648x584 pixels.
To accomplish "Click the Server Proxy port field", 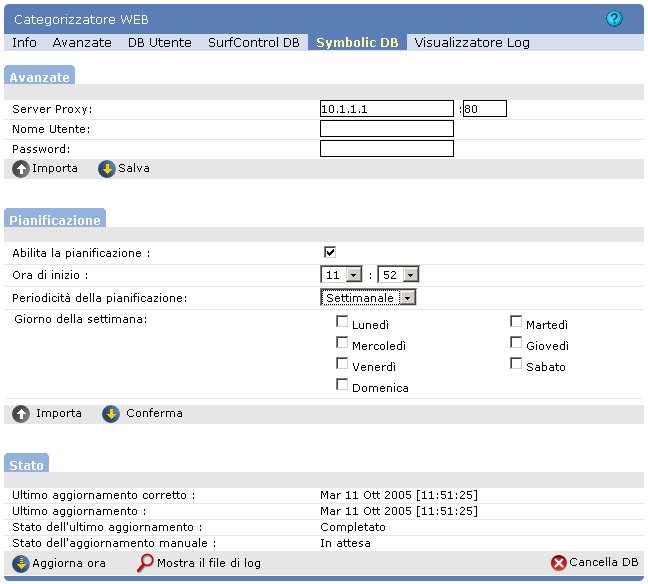I will pyautogui.click(x=485, y=109).
